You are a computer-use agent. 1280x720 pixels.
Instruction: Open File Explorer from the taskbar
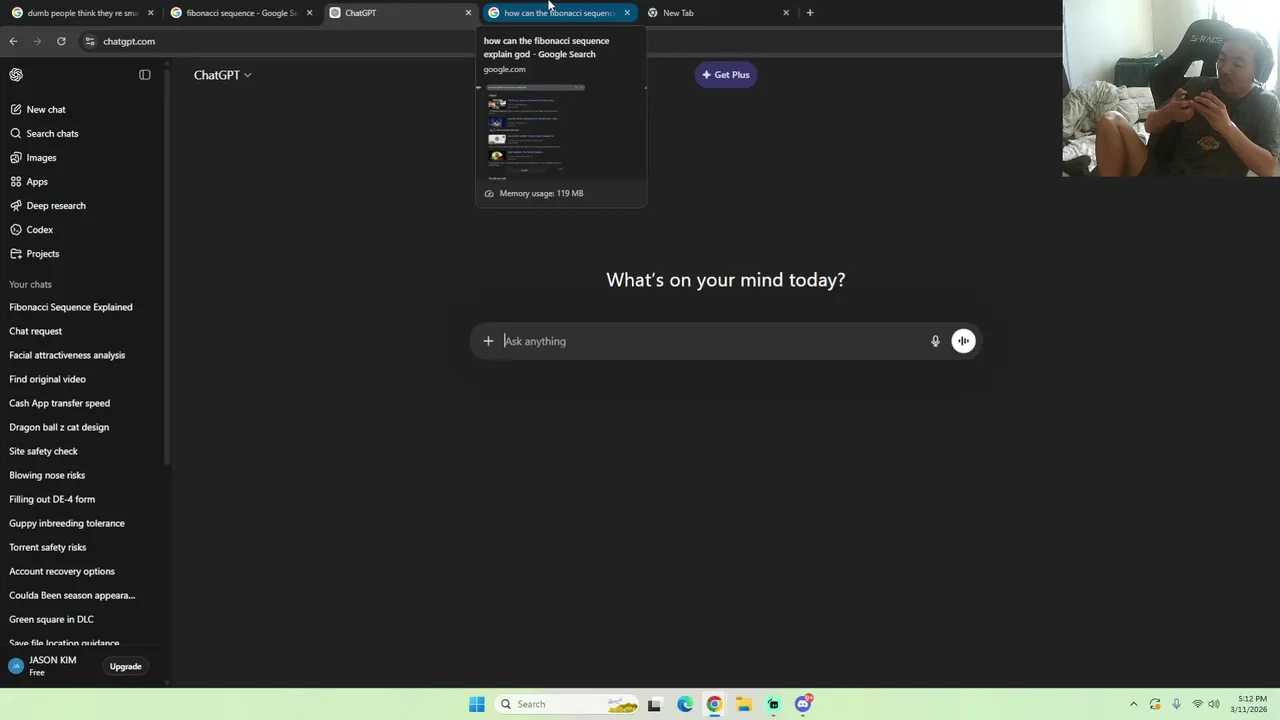(x=744, y=704)
